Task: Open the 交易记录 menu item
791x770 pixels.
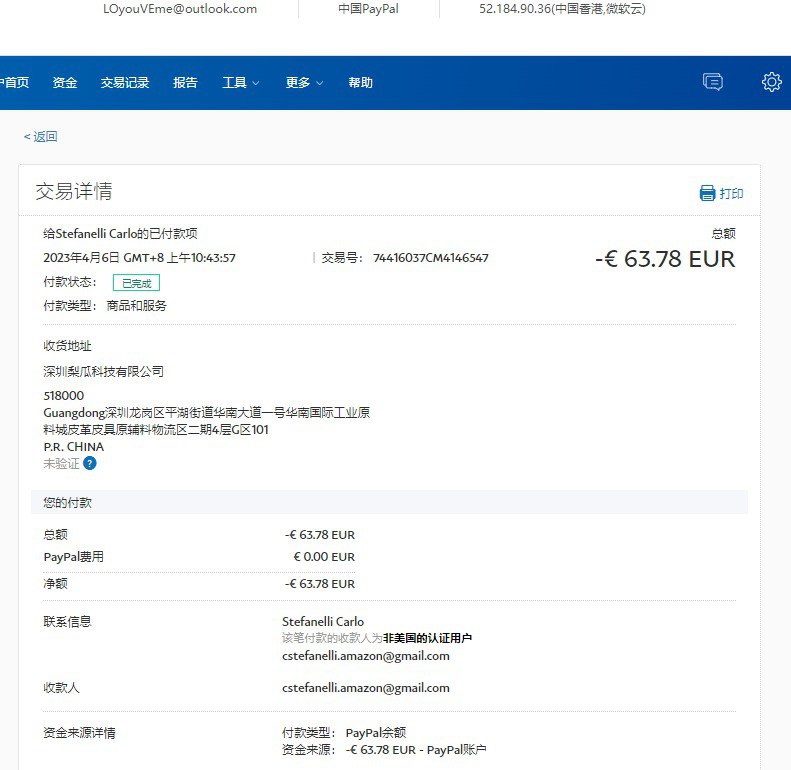Action: pyautogui.click(x=125, y=83)
